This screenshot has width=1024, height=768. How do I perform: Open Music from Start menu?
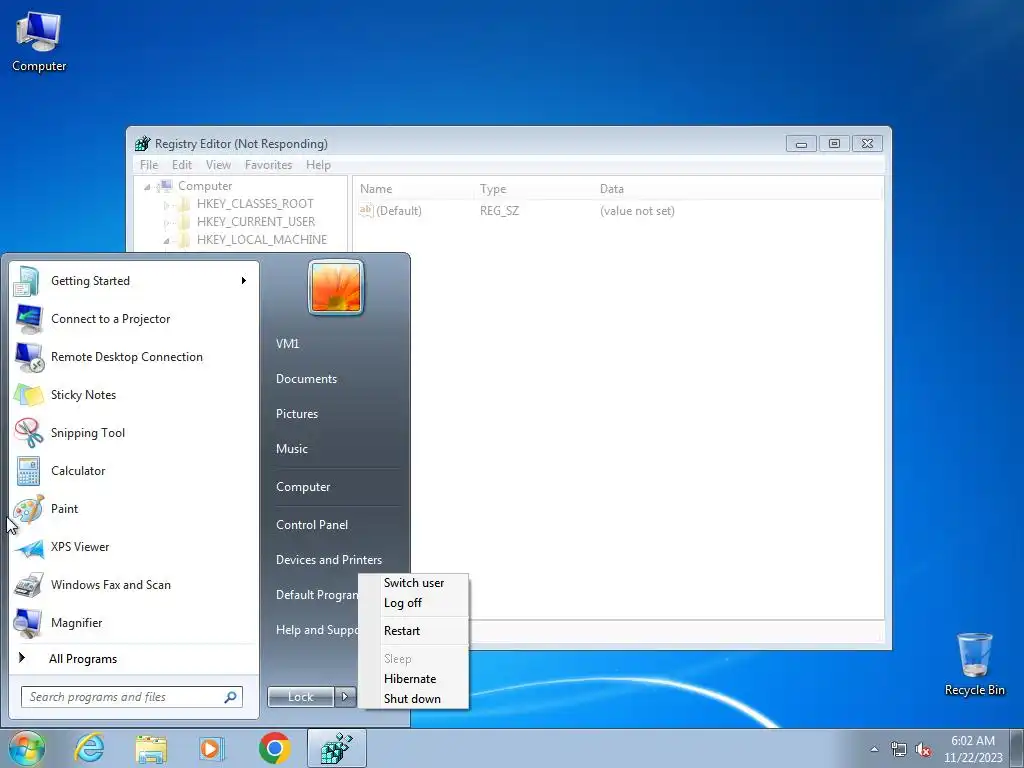[291, 449]
